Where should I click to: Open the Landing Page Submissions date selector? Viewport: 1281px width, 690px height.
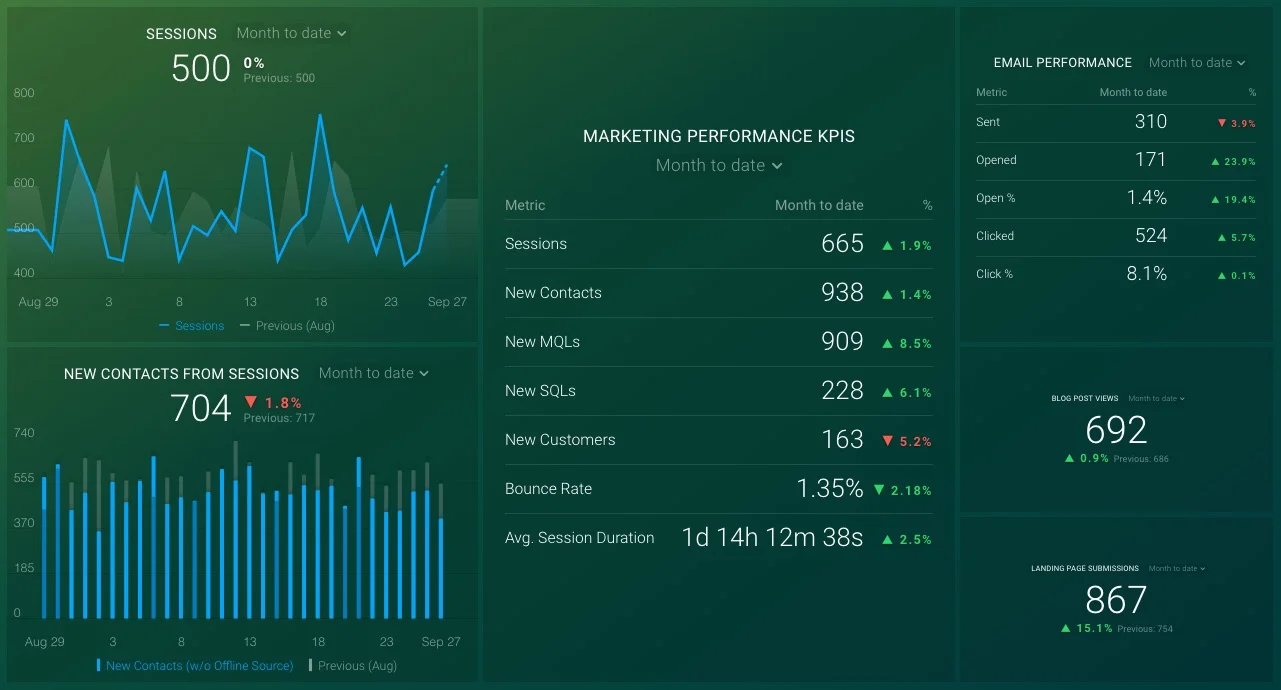pyautogui.click(x=1176, y=568)
